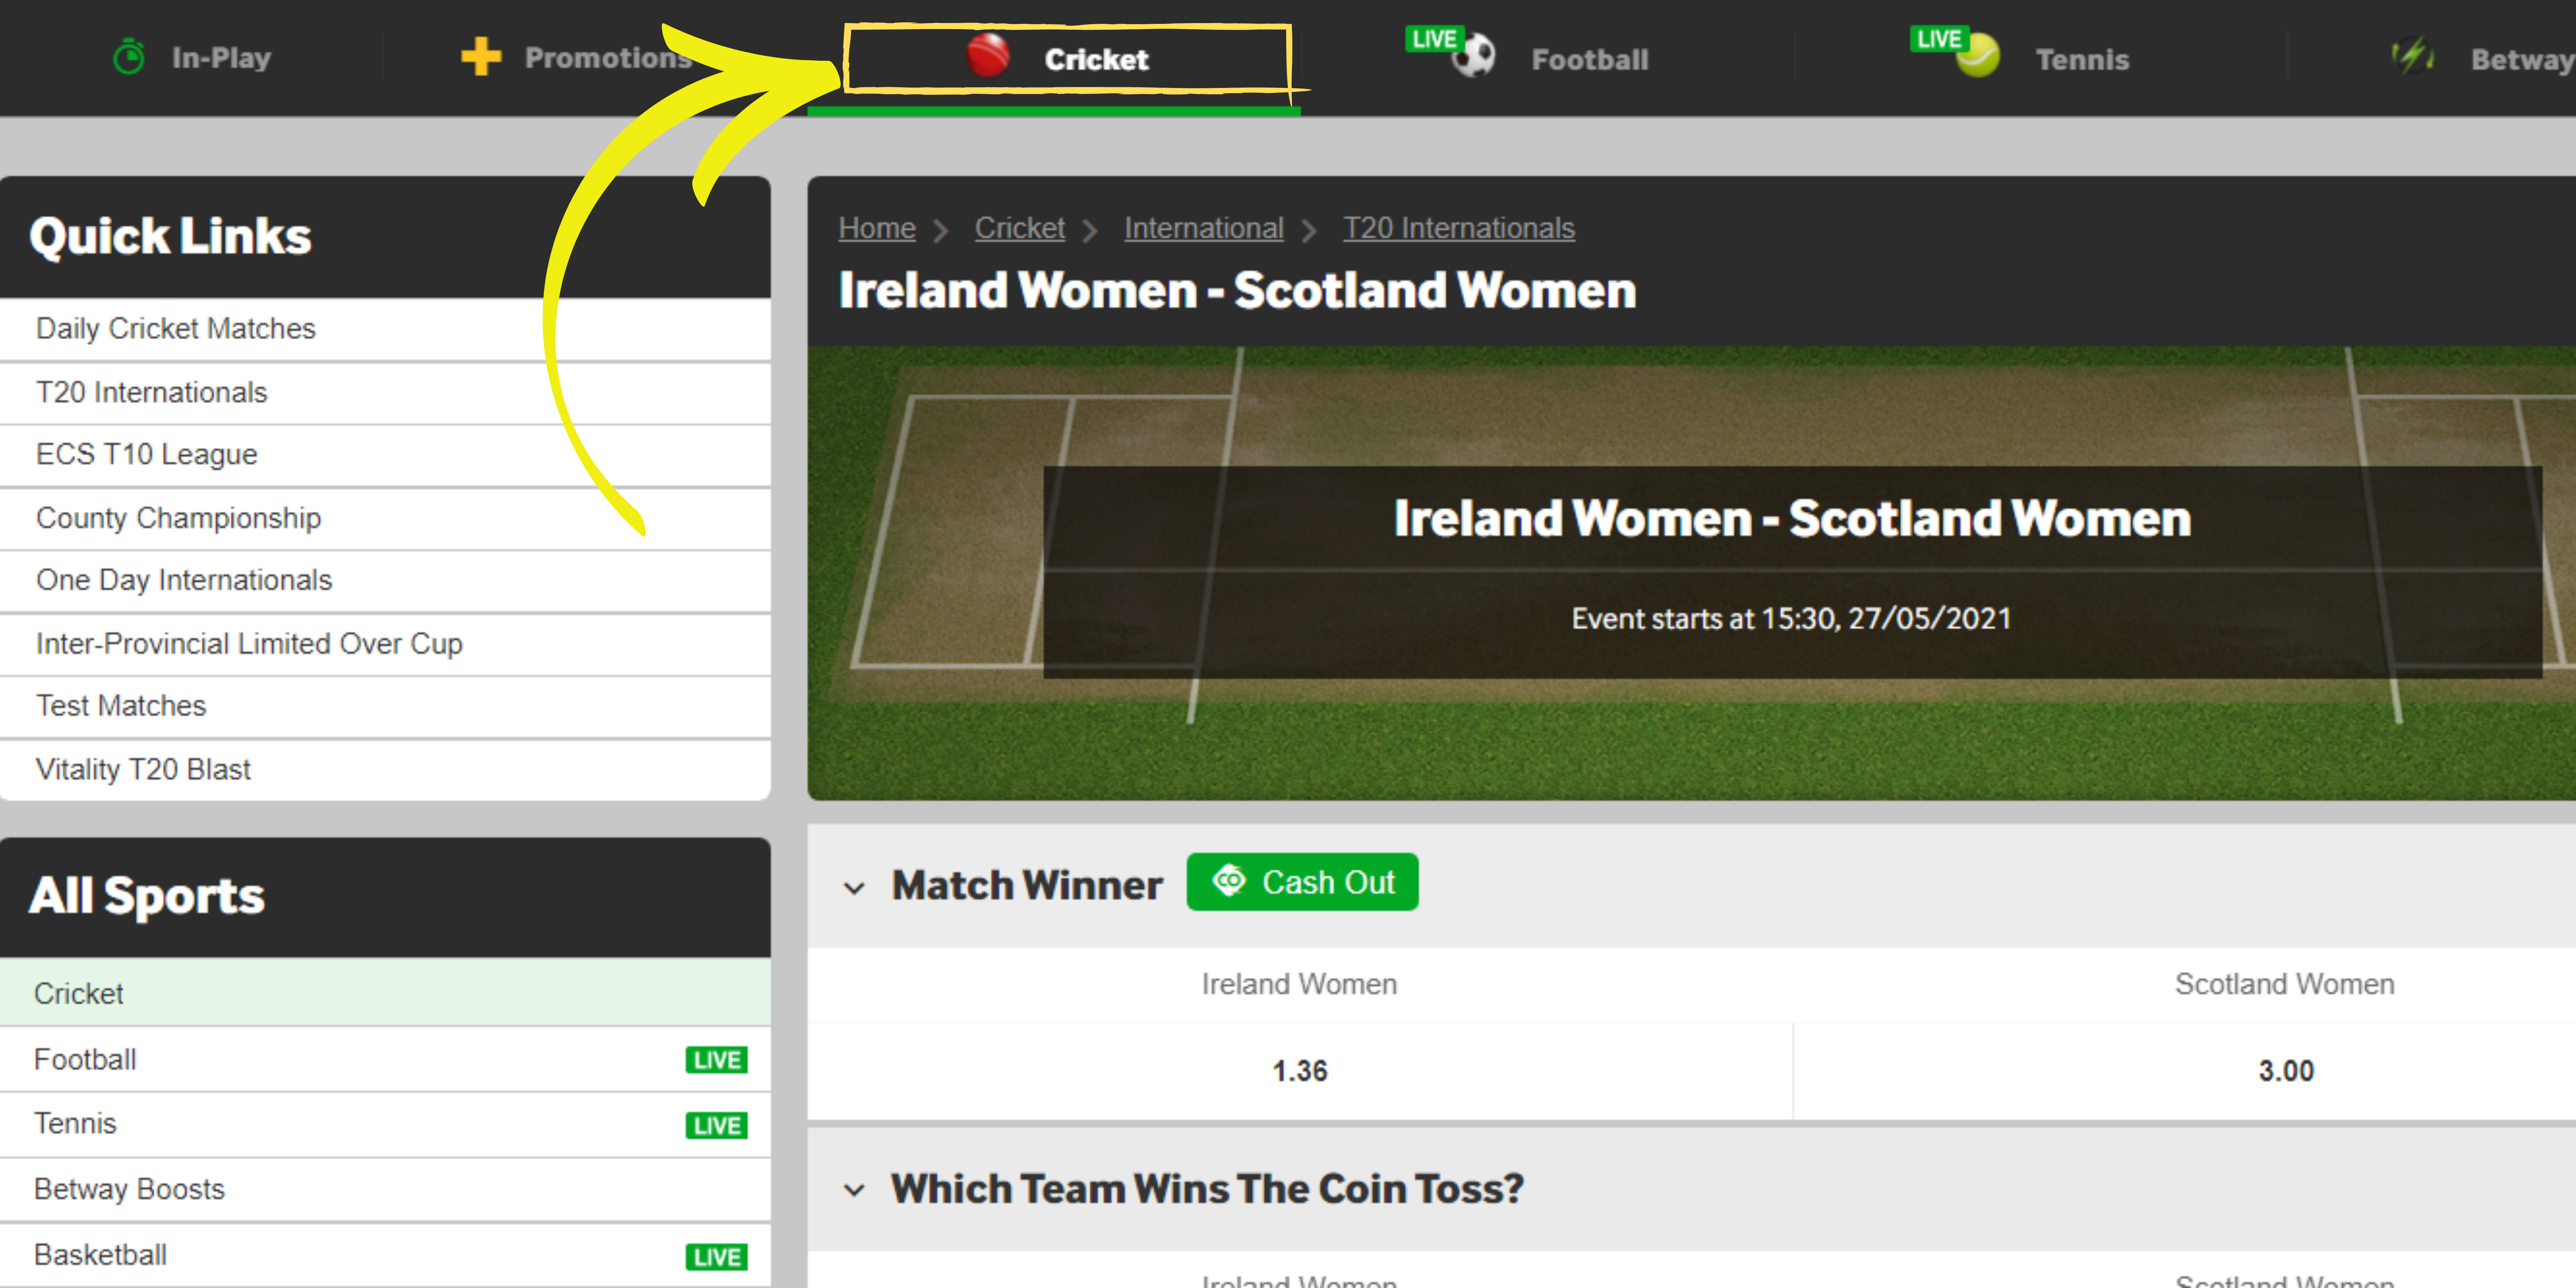Image resolution: width=2576 pixels, height=1288 pixels.
Task: Go to Home breadcrumb link
Action: 877,228
